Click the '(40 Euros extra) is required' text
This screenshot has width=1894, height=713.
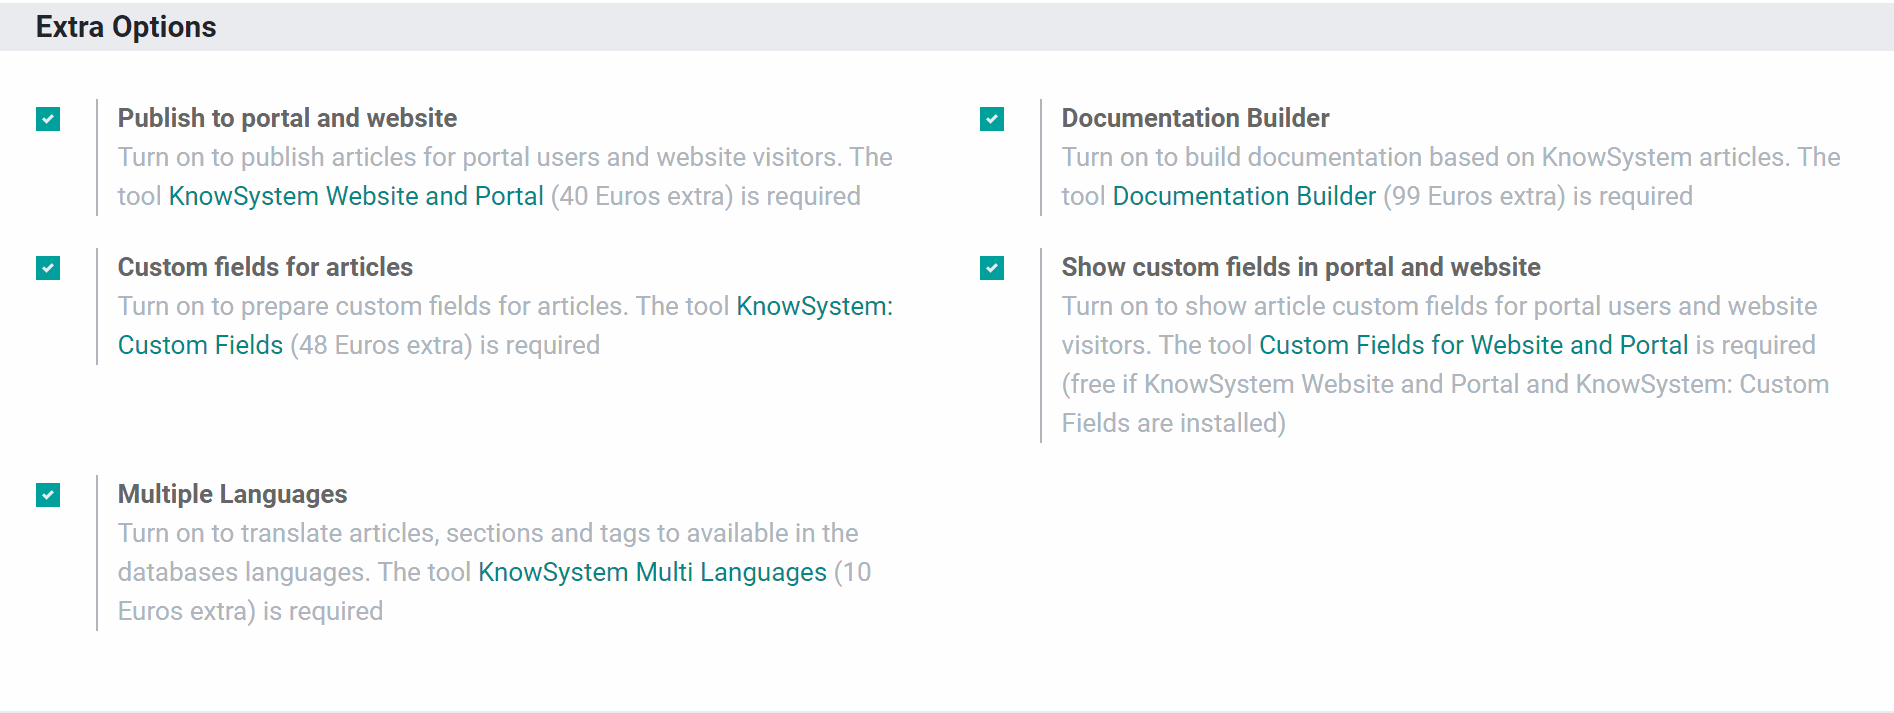click(x=706, y=196)
